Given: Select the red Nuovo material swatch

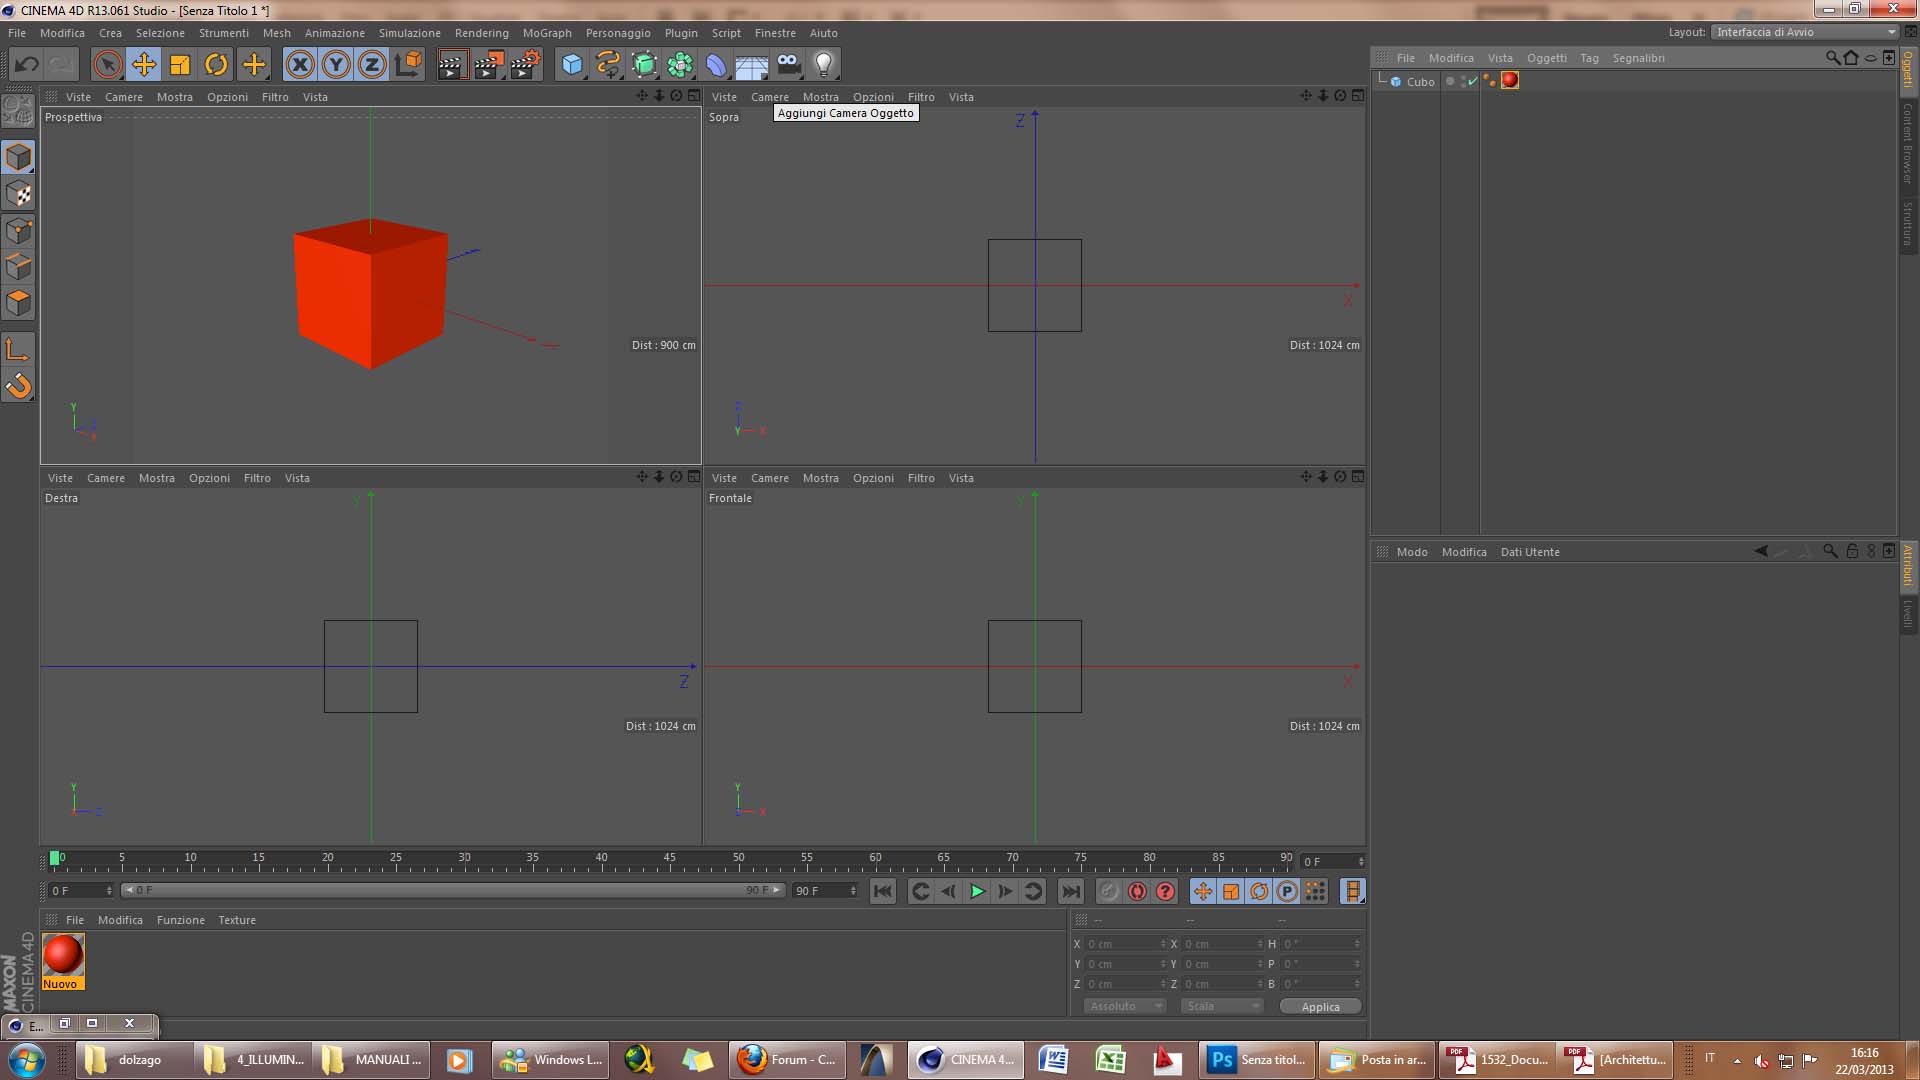Looking at the screenshot, I should click(63, 956).
